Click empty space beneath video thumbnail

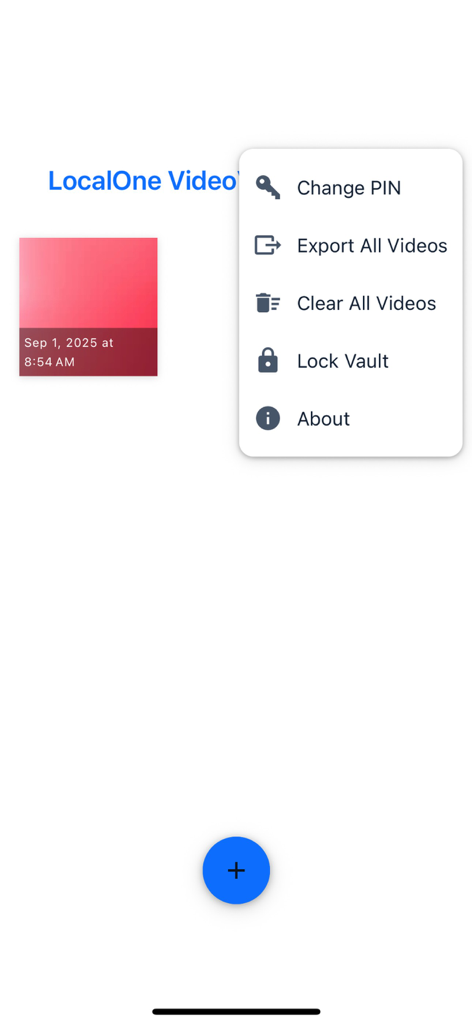coord(88,555)
